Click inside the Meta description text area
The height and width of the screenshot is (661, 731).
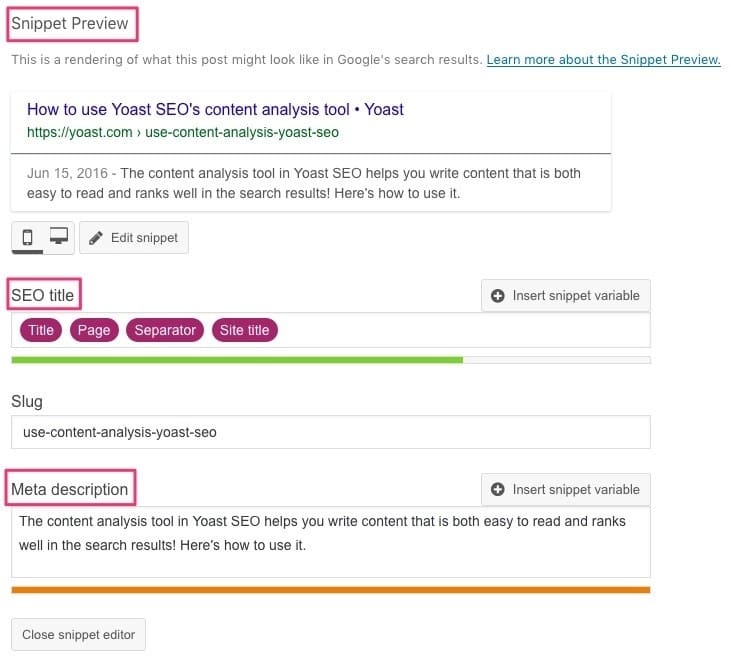[x=331, y=543]
